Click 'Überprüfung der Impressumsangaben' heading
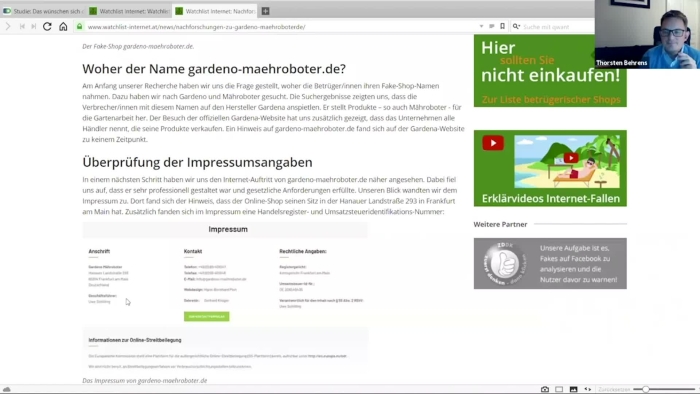This screenshot has height=394, width=700. click(197, 162)
